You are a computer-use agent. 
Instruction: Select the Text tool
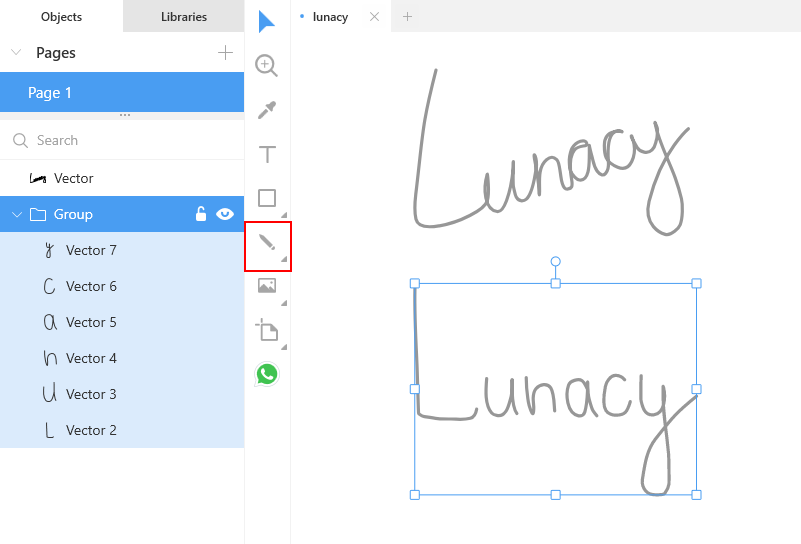click(267, 154)
